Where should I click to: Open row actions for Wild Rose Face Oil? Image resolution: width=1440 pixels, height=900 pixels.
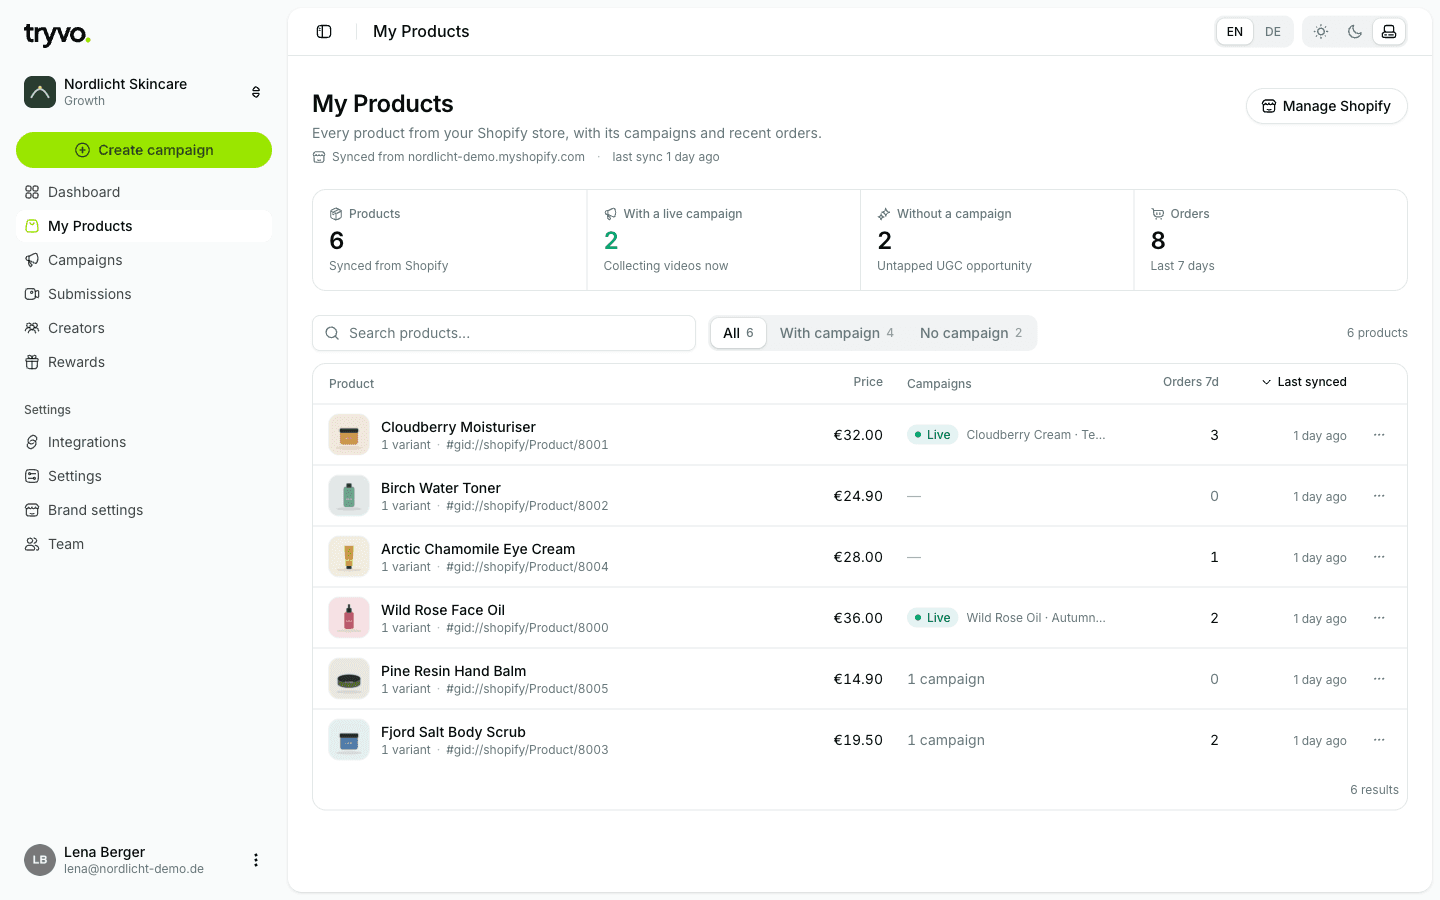point(1379,618)
